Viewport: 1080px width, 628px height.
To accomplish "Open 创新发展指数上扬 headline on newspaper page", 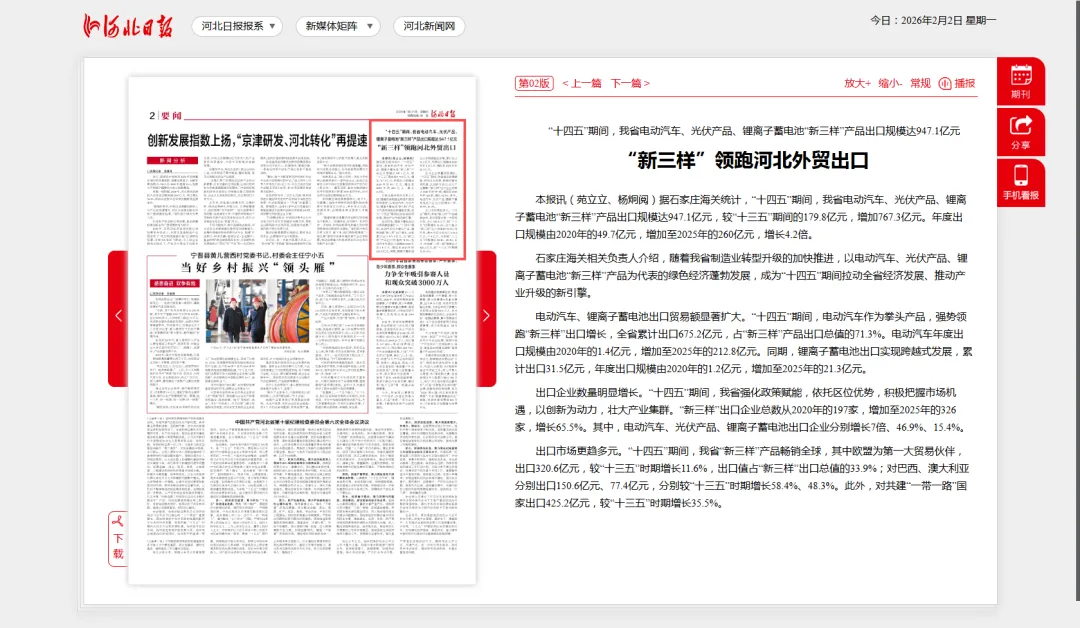I will pos(257,140).
